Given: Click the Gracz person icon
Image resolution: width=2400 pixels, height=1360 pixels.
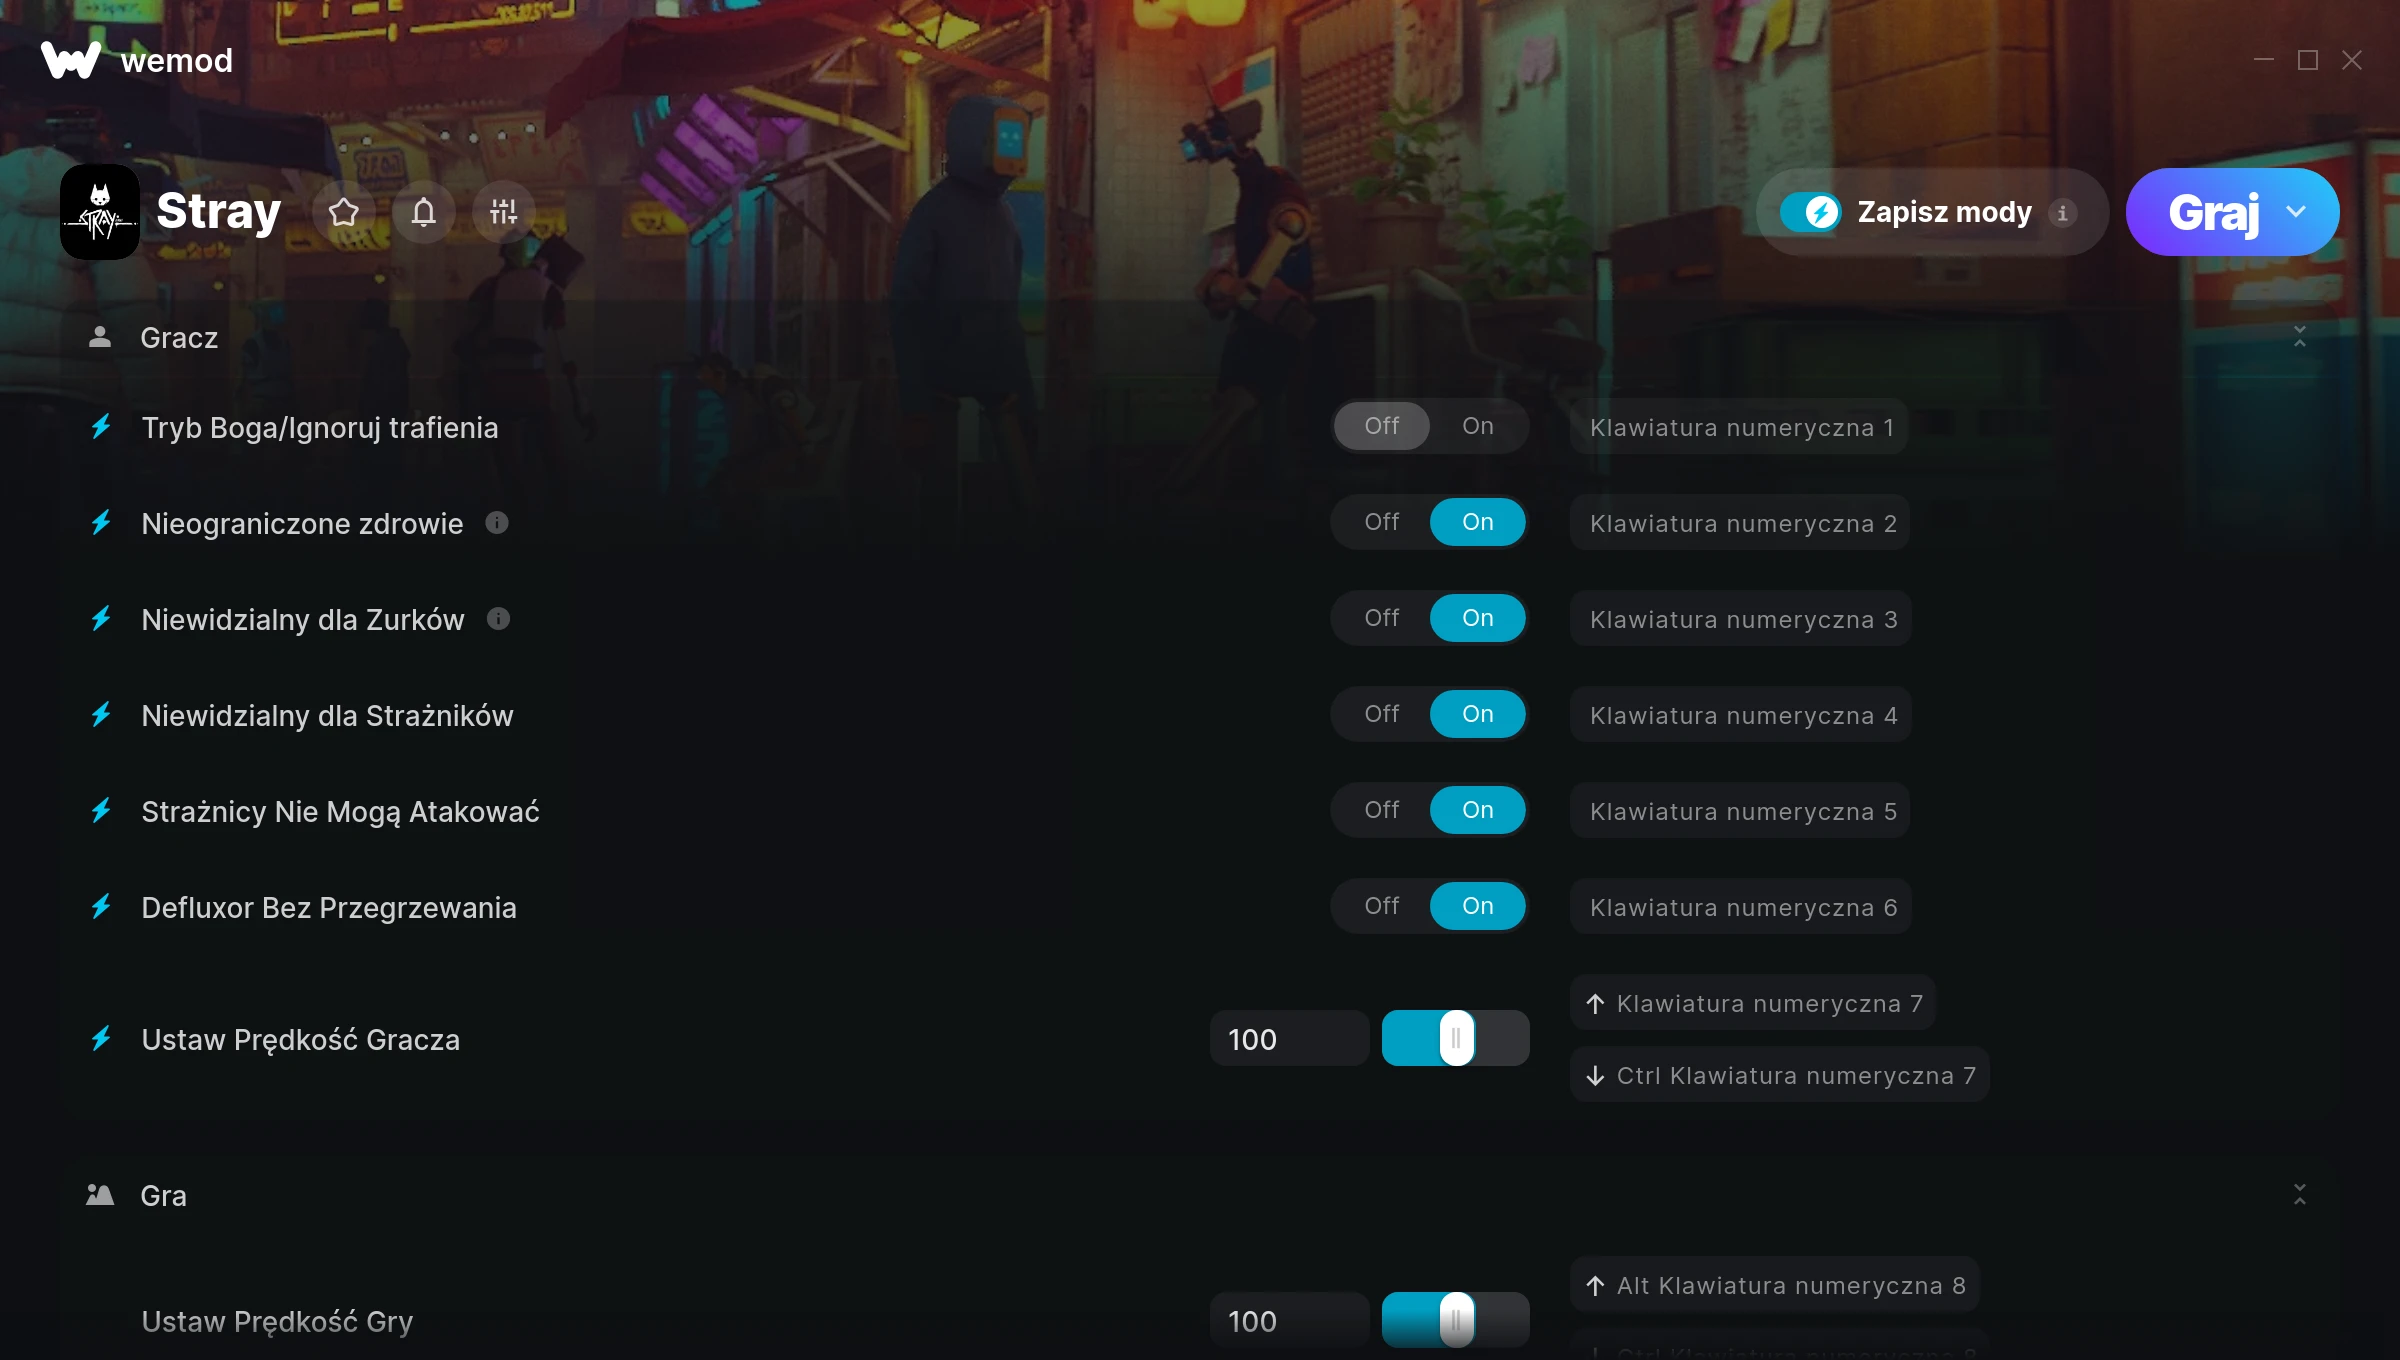Looking at the screenshot, I should 100,337.
